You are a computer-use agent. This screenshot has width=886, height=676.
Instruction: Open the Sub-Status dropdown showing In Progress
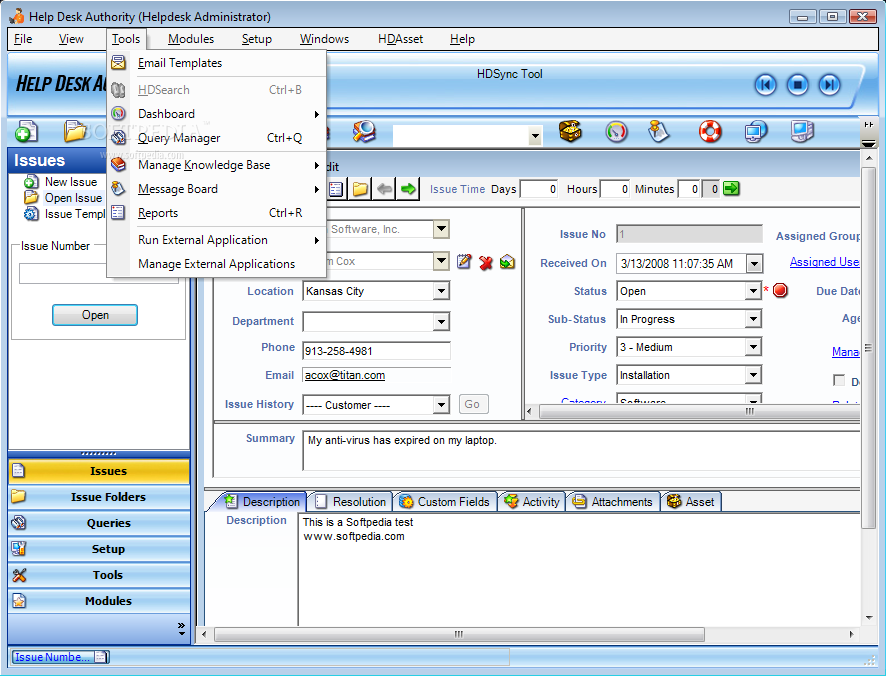753,319
